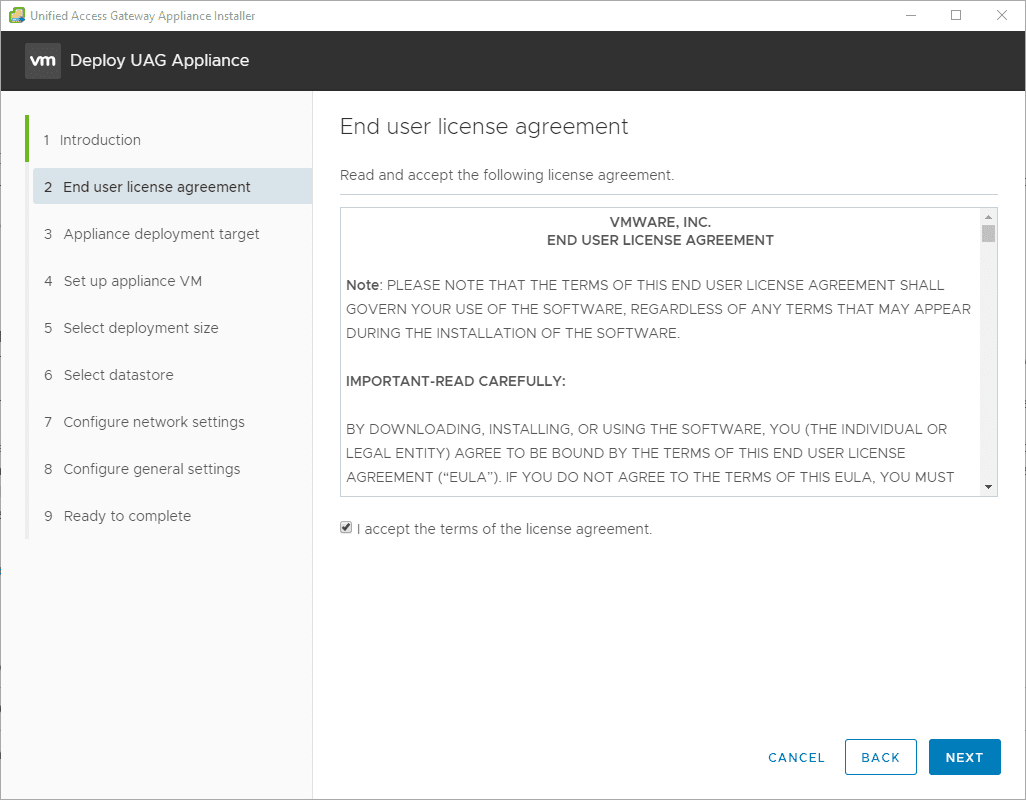Go to Configure network settings step
The image size is (1026, 800).
154,422
